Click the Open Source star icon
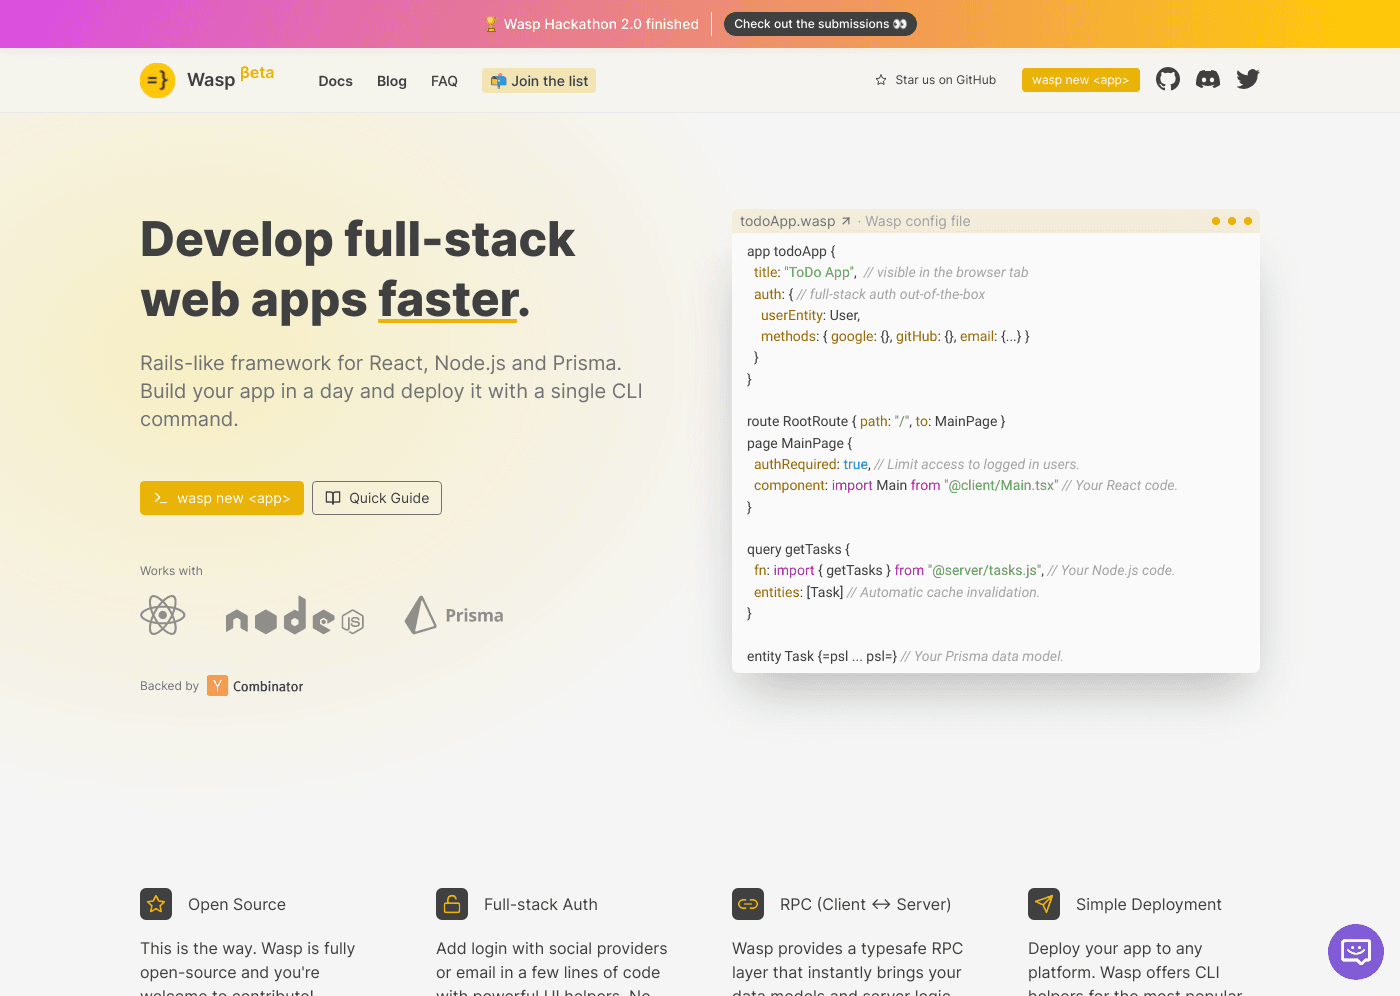The image size is (1400, 996). [x=156, y=904]
